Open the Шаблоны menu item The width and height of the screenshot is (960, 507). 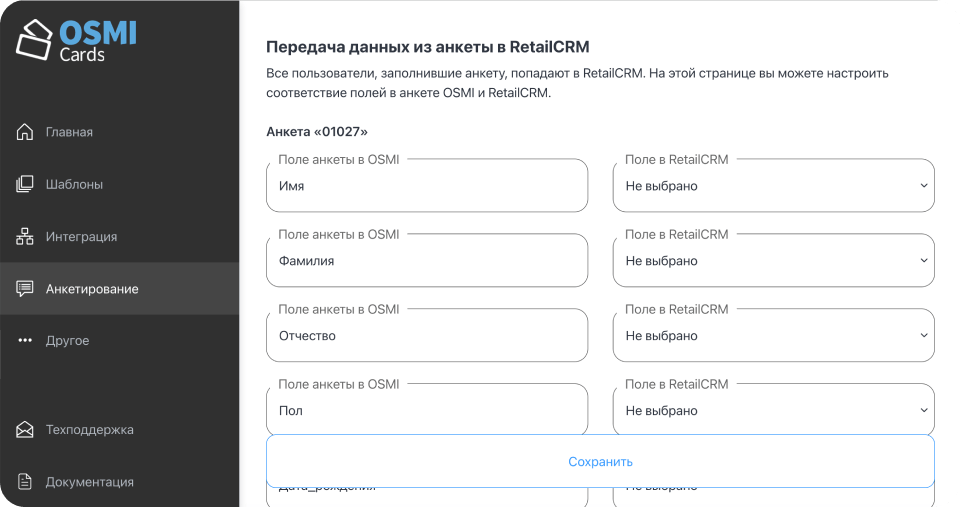tap(74, 184)
